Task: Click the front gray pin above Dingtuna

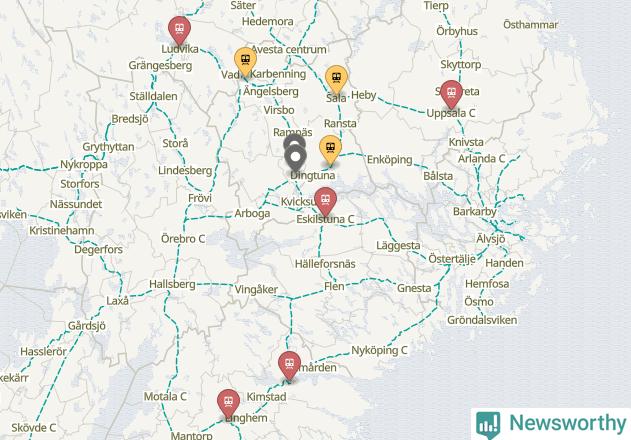Action: [x=296, y=157]
